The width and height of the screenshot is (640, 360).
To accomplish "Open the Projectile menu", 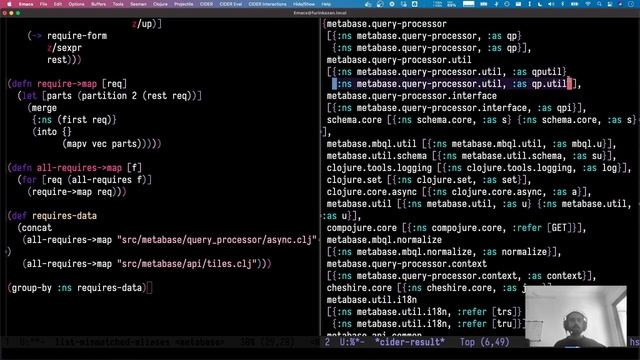I will [x=184, y=4].
